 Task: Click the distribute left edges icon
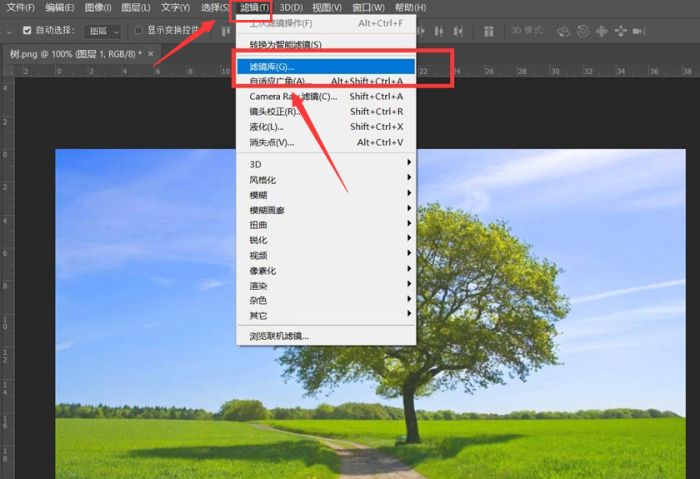pos(421,31)
